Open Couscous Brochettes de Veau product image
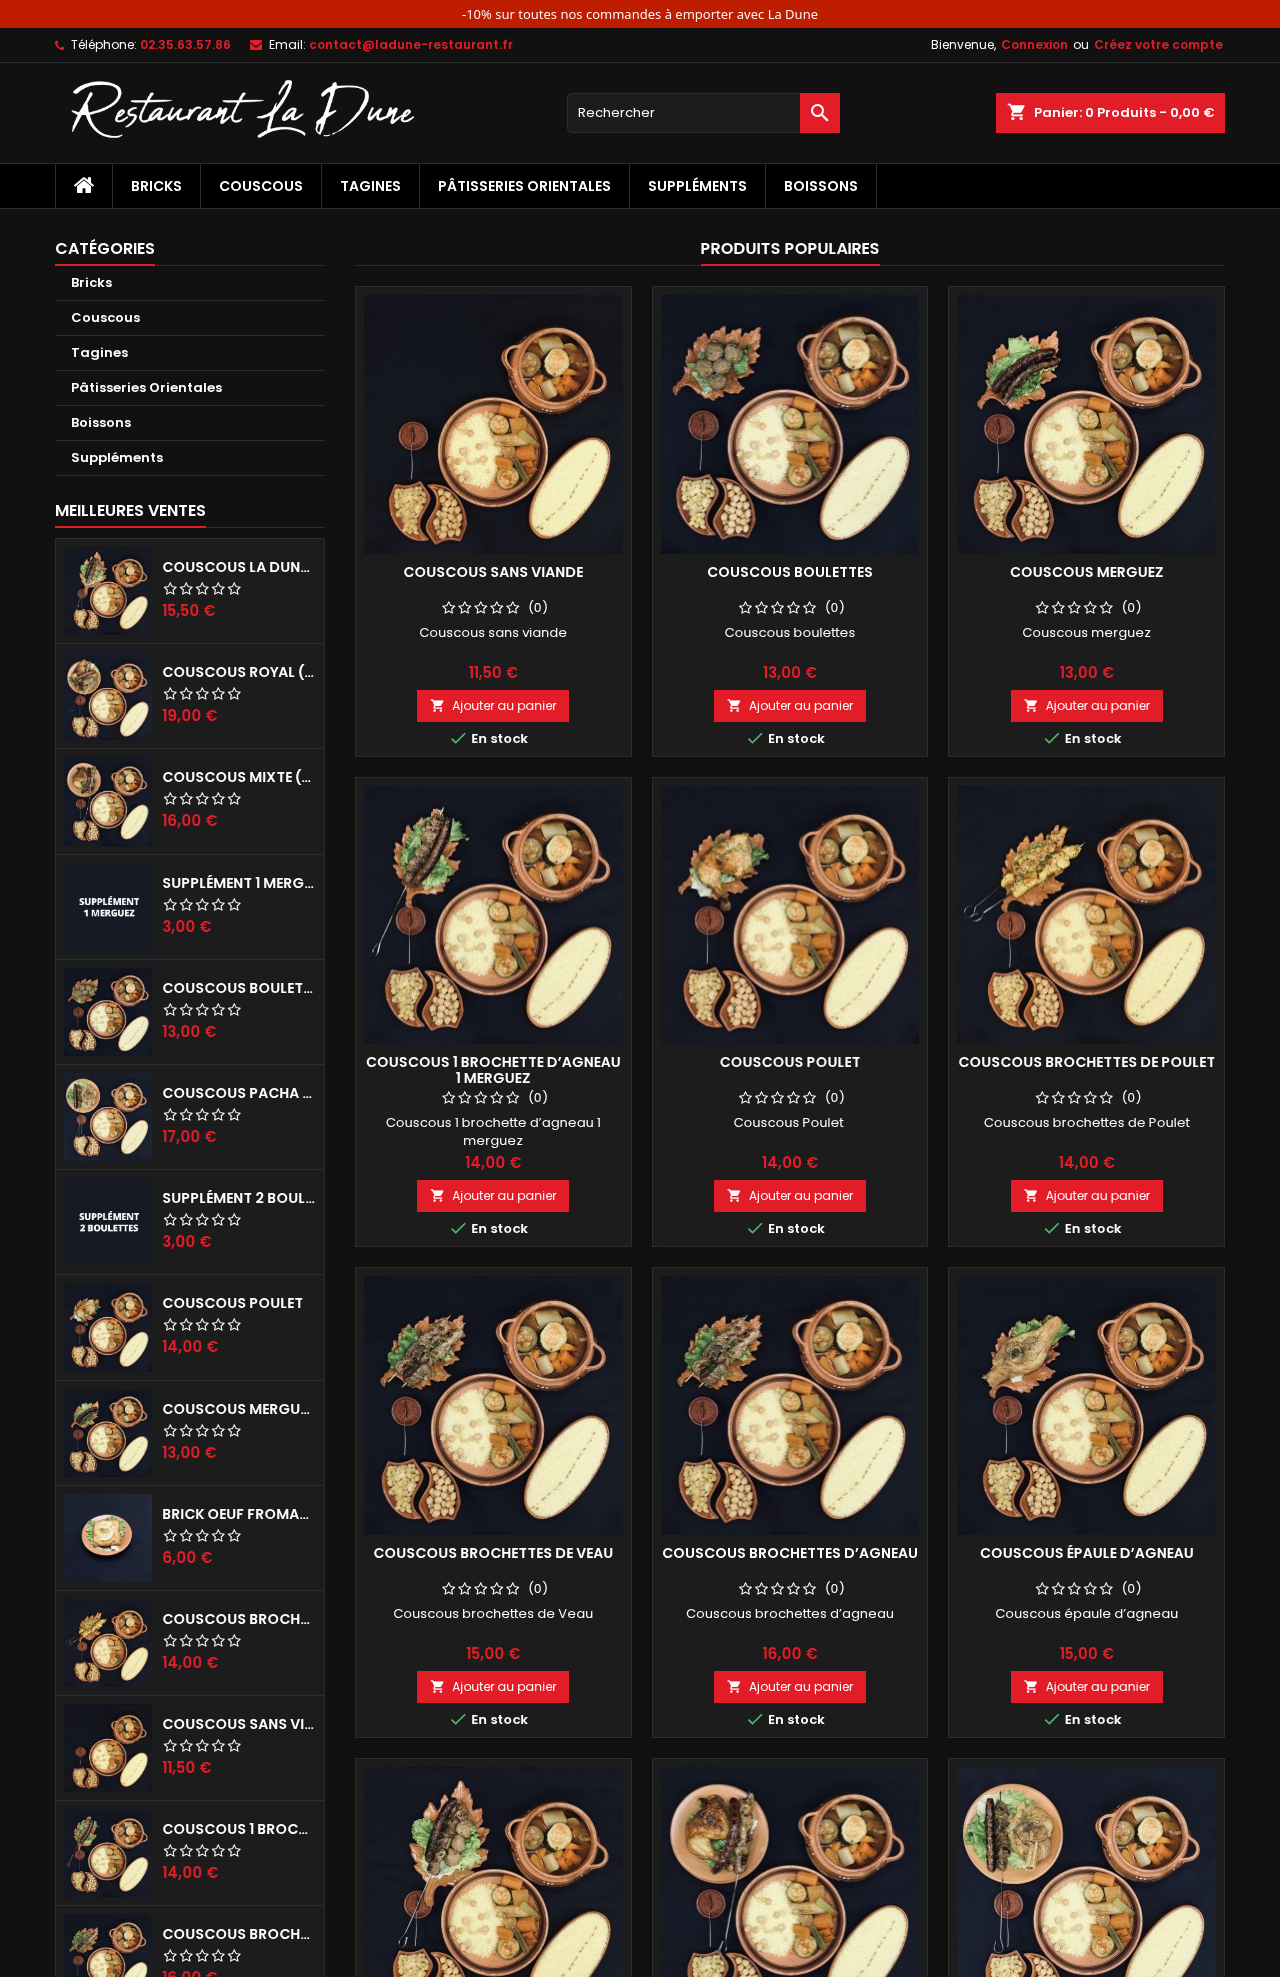This screenshot has width=1280, height=1977. pos(493,1405)
